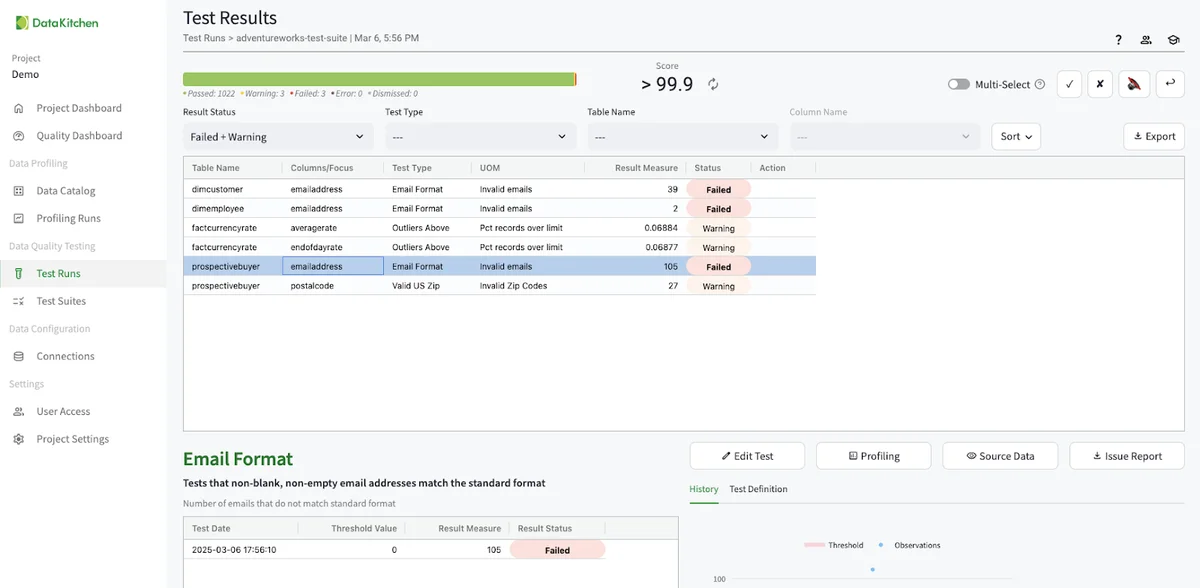Open the Table Name filter dropdown
Screen dimensions: 1200x588
click(x=682, y=137)
